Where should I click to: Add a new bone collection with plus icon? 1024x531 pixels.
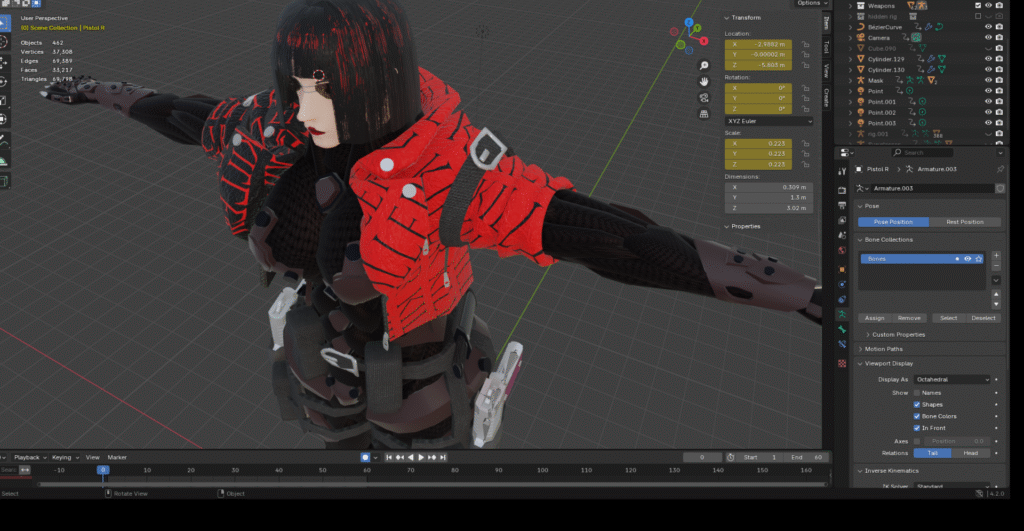(996, 256)
